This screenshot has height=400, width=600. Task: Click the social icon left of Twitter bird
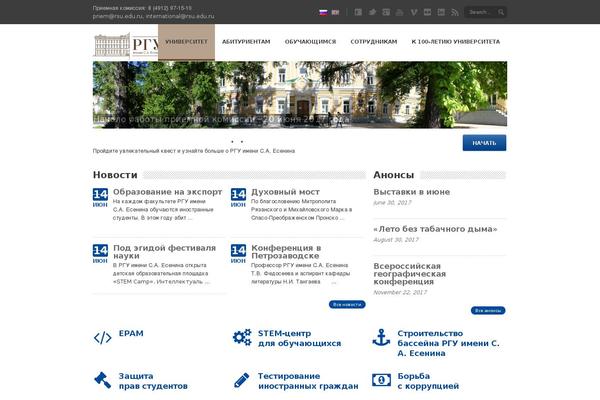tap(358, 12)
